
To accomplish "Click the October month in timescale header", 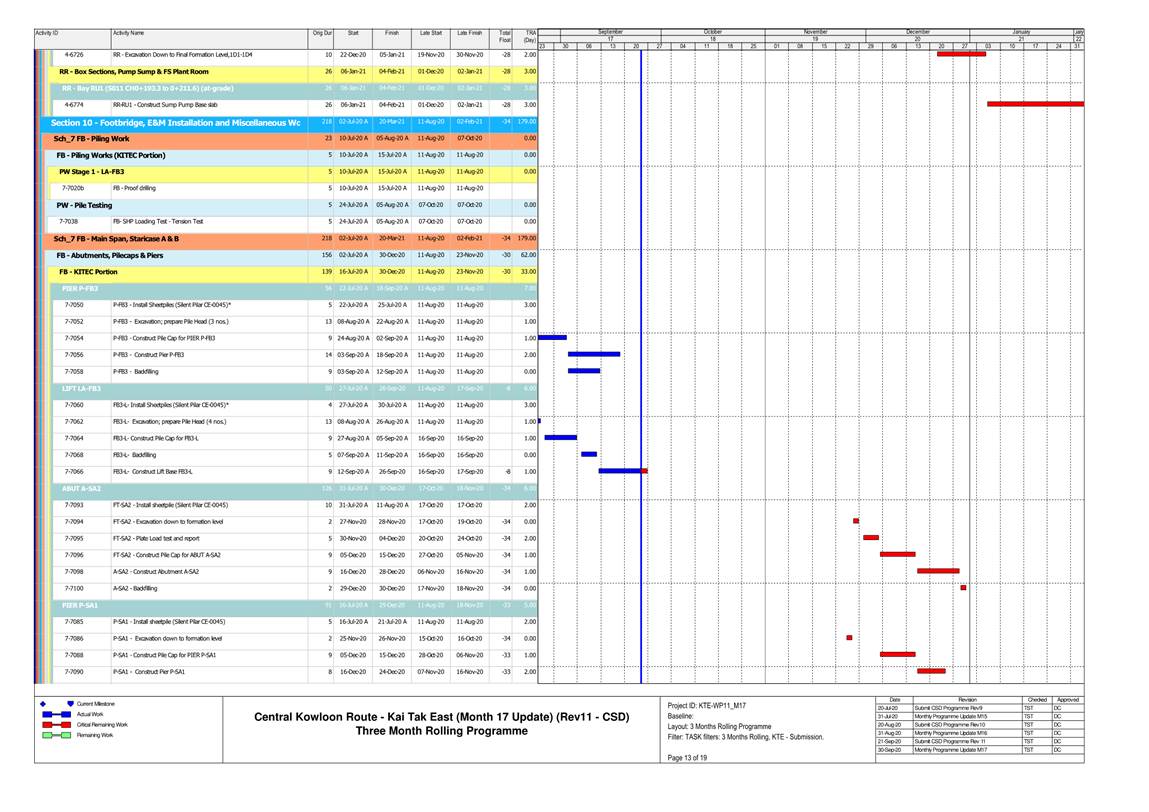I will (x=713, y=32).
